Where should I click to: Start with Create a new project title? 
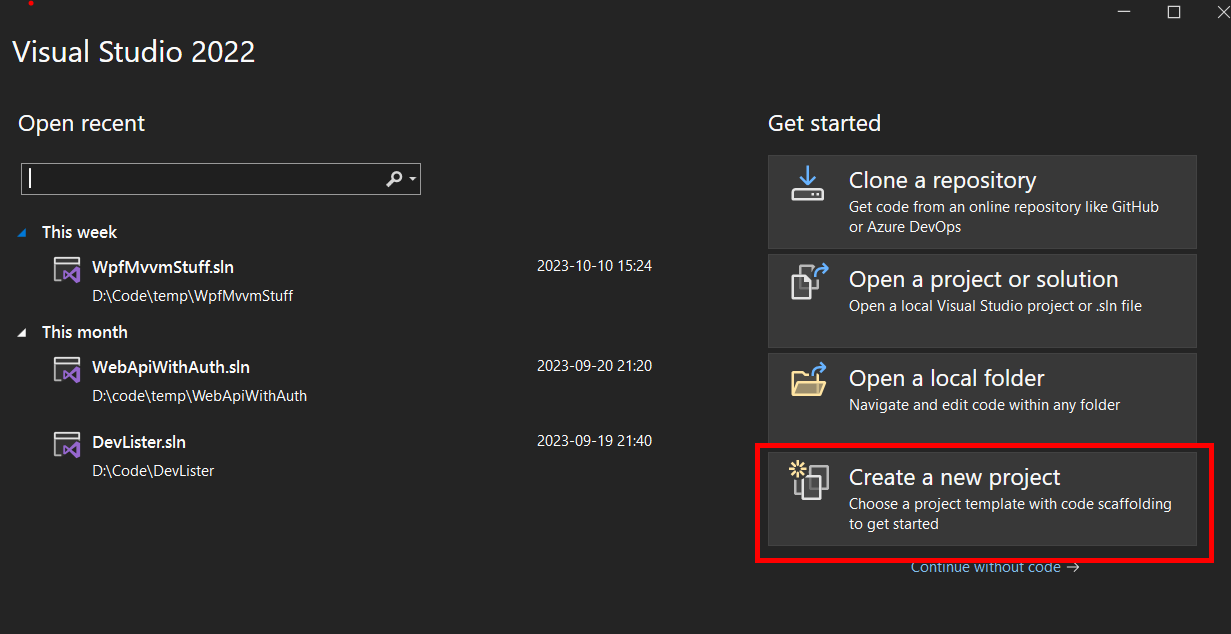tap(954, 478)
